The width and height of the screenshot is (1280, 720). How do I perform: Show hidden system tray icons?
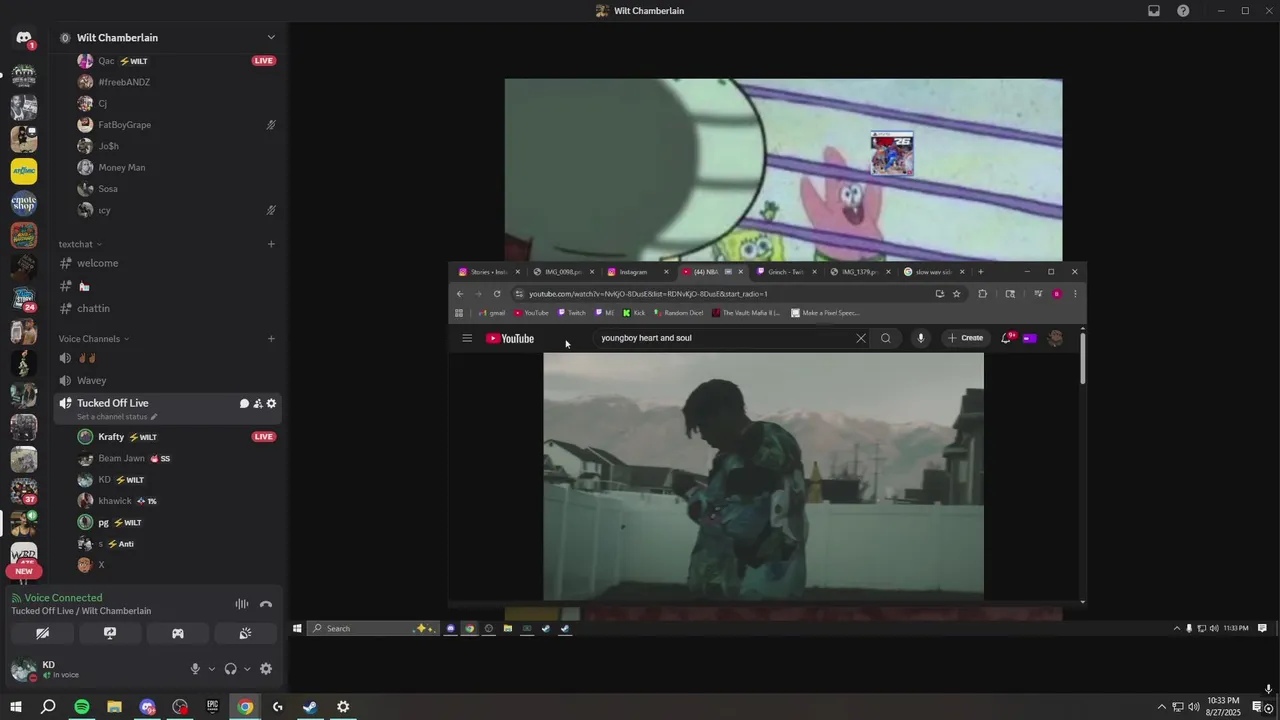tap(1162, 707)
